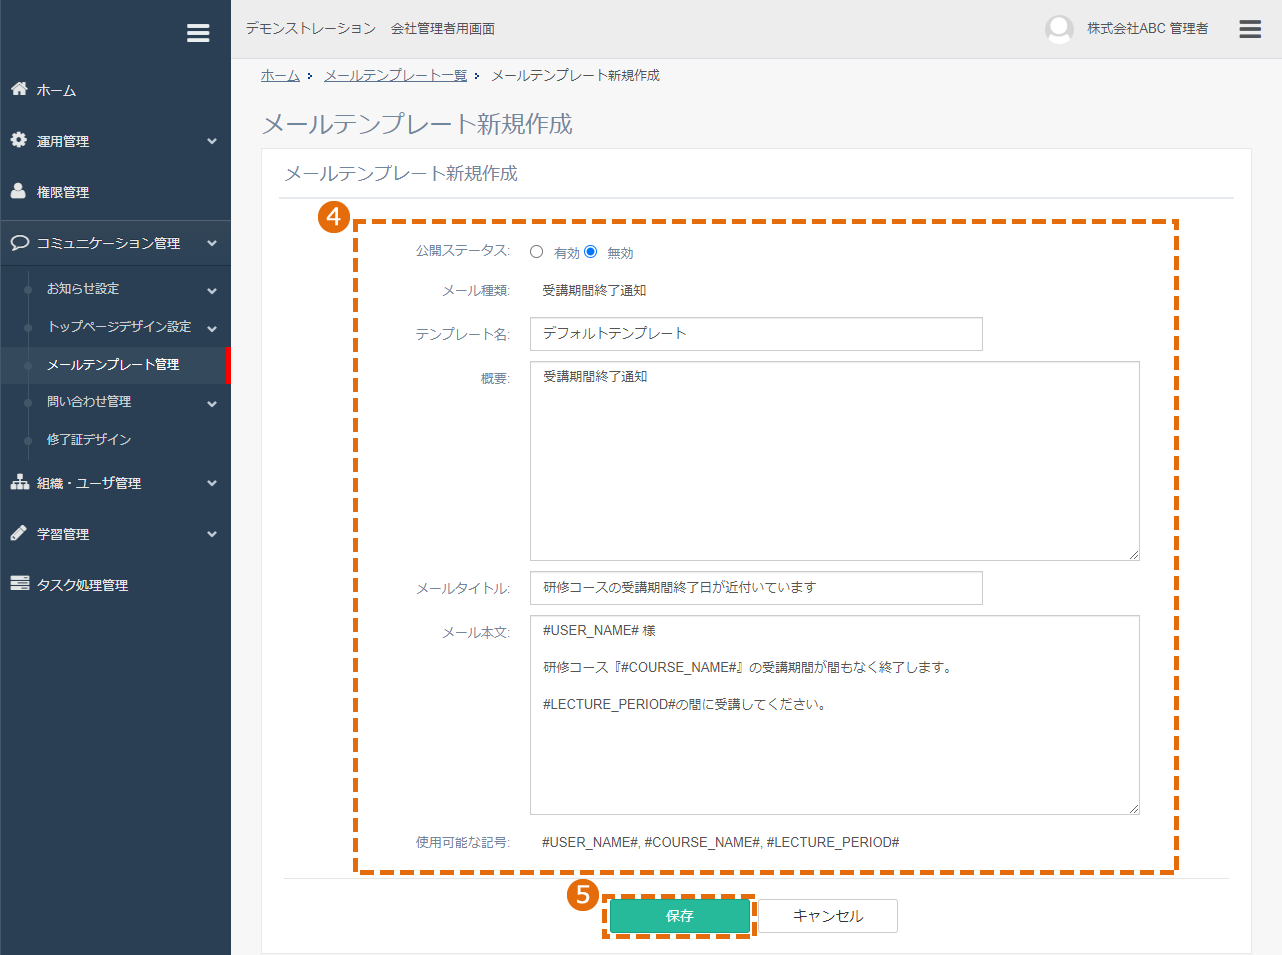1282x955 pixels.
Task: Click the メール本文 textarea resize handle
Action: pyautogui.click(x=1134, y=809)
